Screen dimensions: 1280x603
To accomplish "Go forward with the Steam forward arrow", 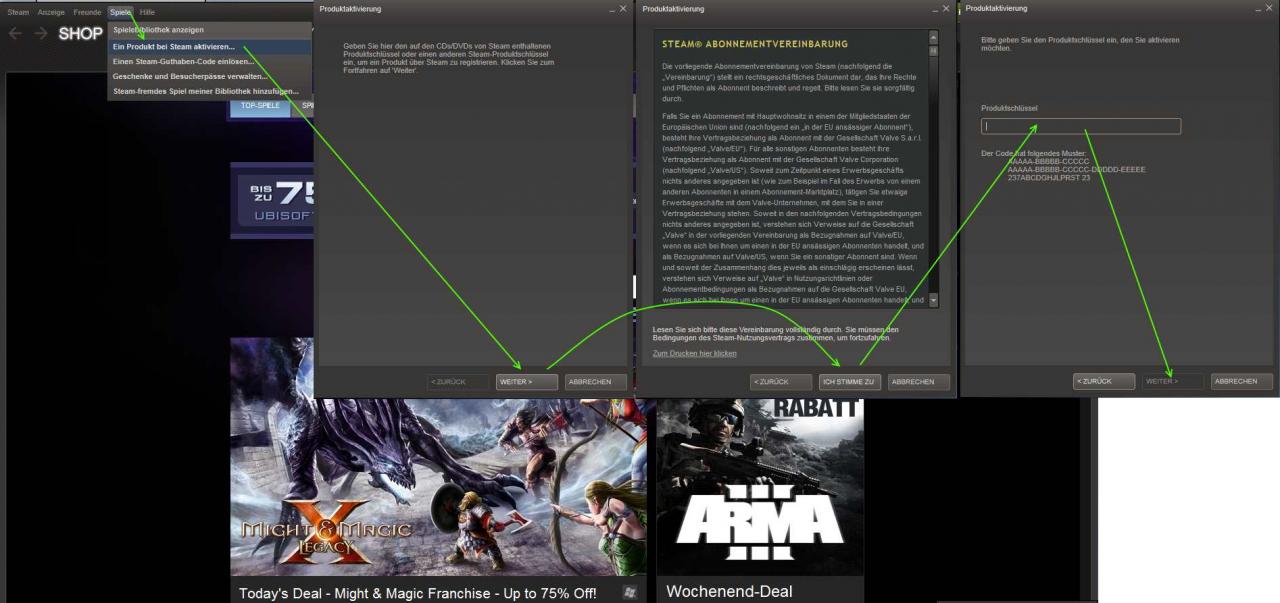I will [x=40, y=33].
